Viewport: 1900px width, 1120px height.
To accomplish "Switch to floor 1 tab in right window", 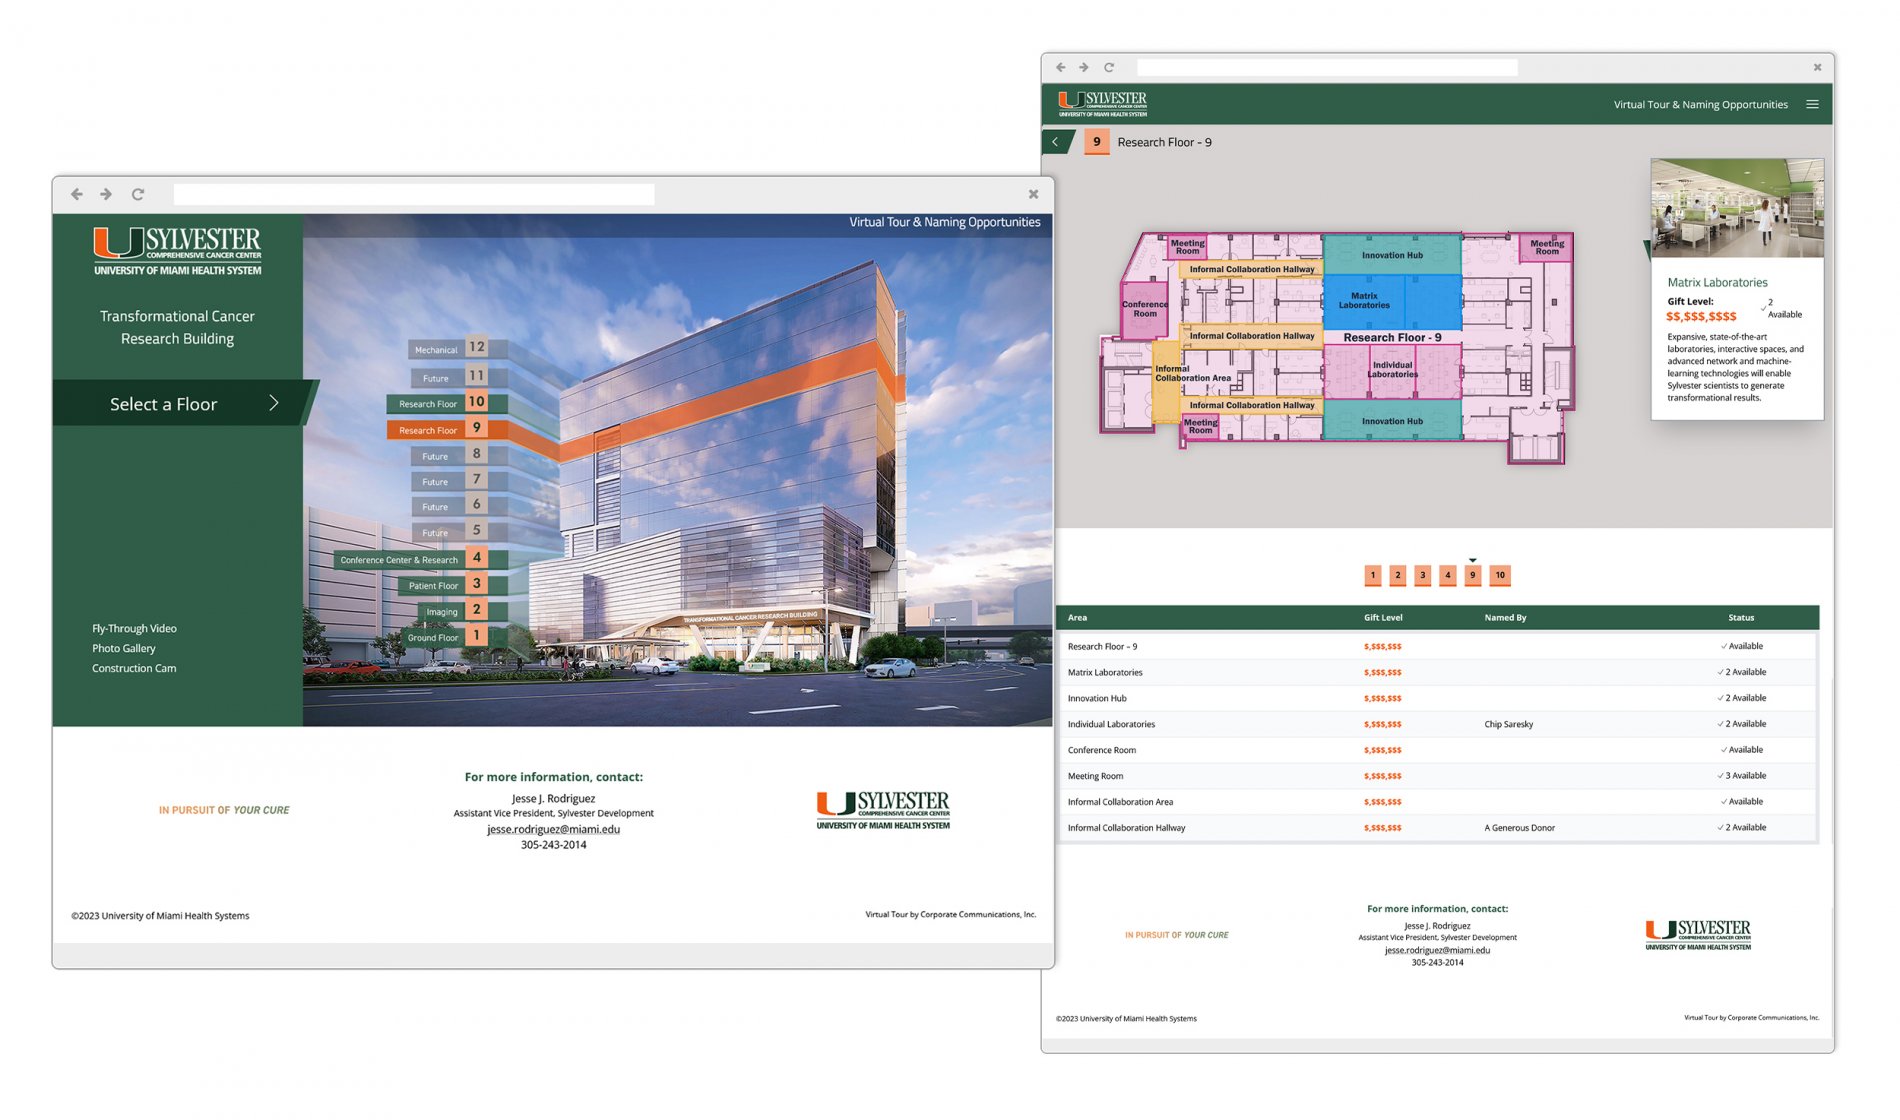I will (1373, 575).
